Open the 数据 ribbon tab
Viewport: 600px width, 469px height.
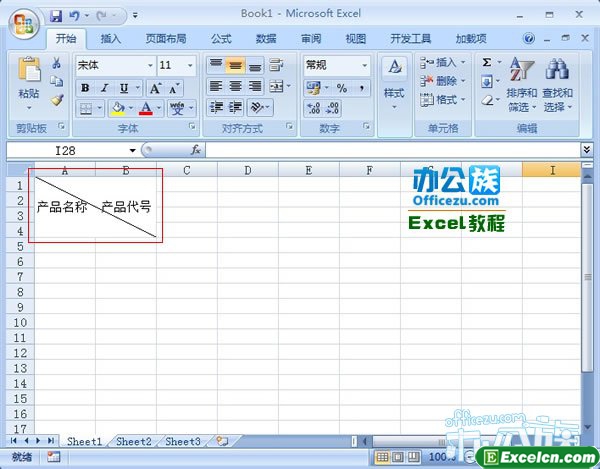click(266, 39)
